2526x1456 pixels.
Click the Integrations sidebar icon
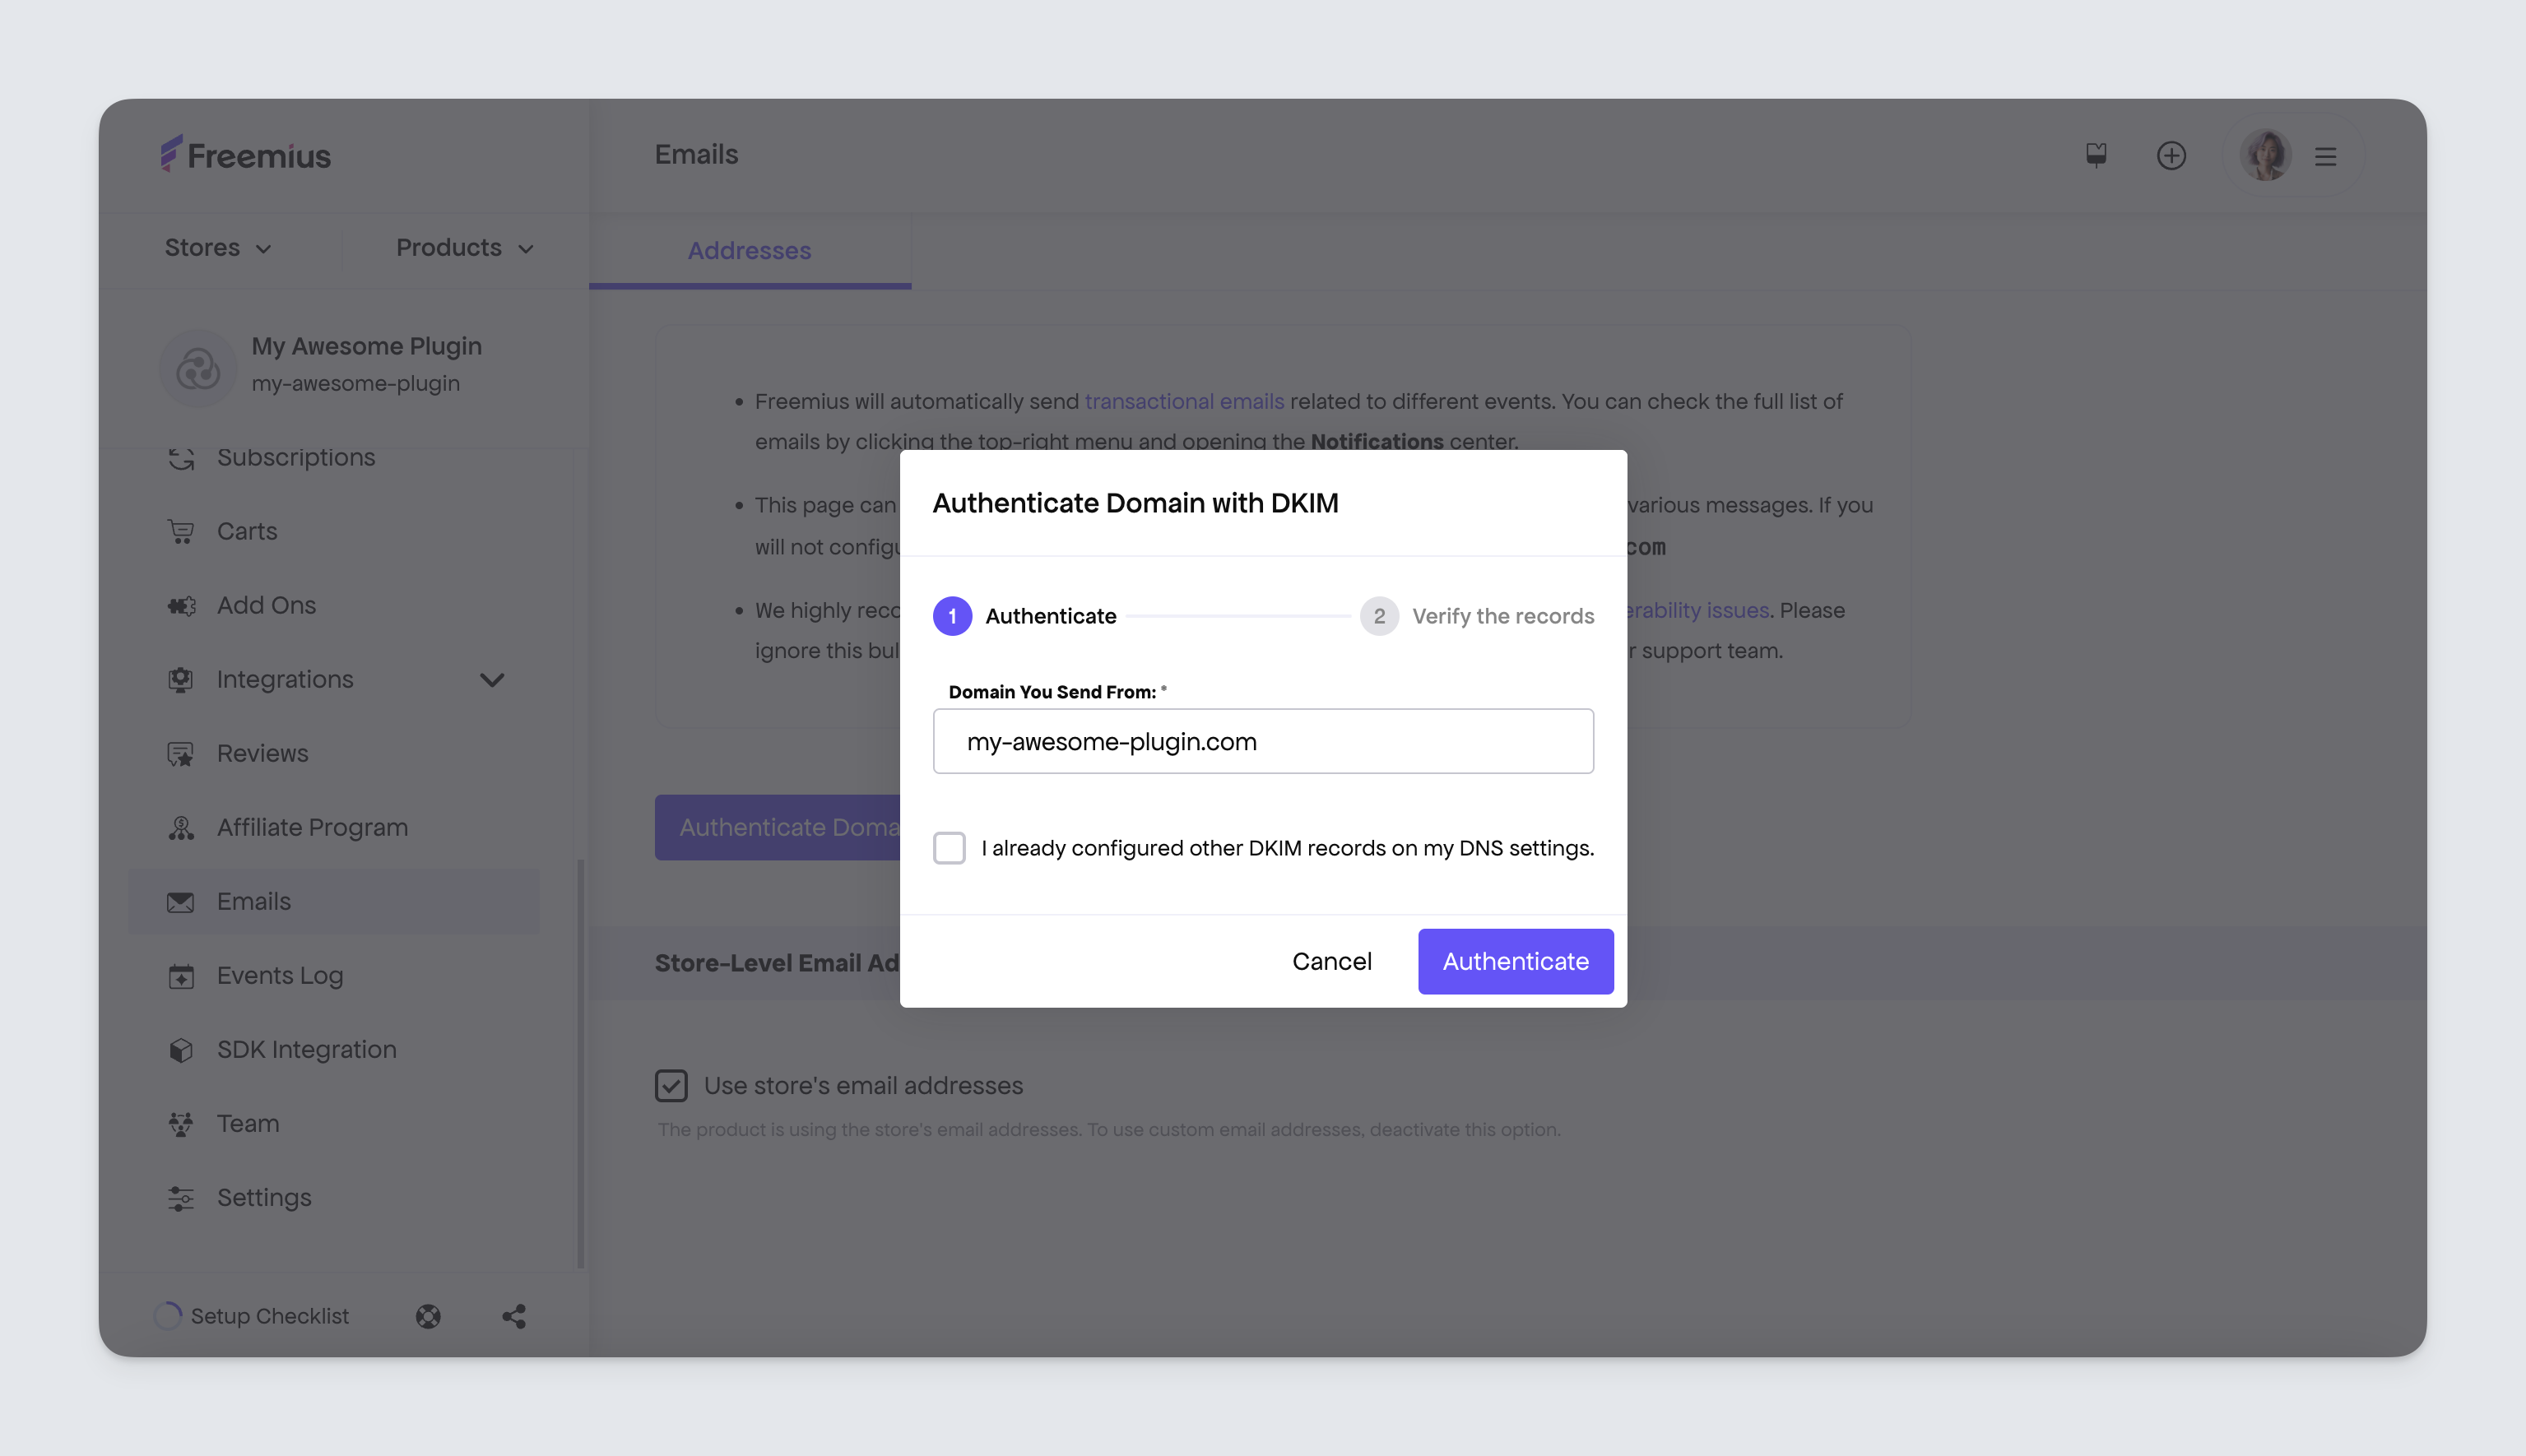(181, 680)
